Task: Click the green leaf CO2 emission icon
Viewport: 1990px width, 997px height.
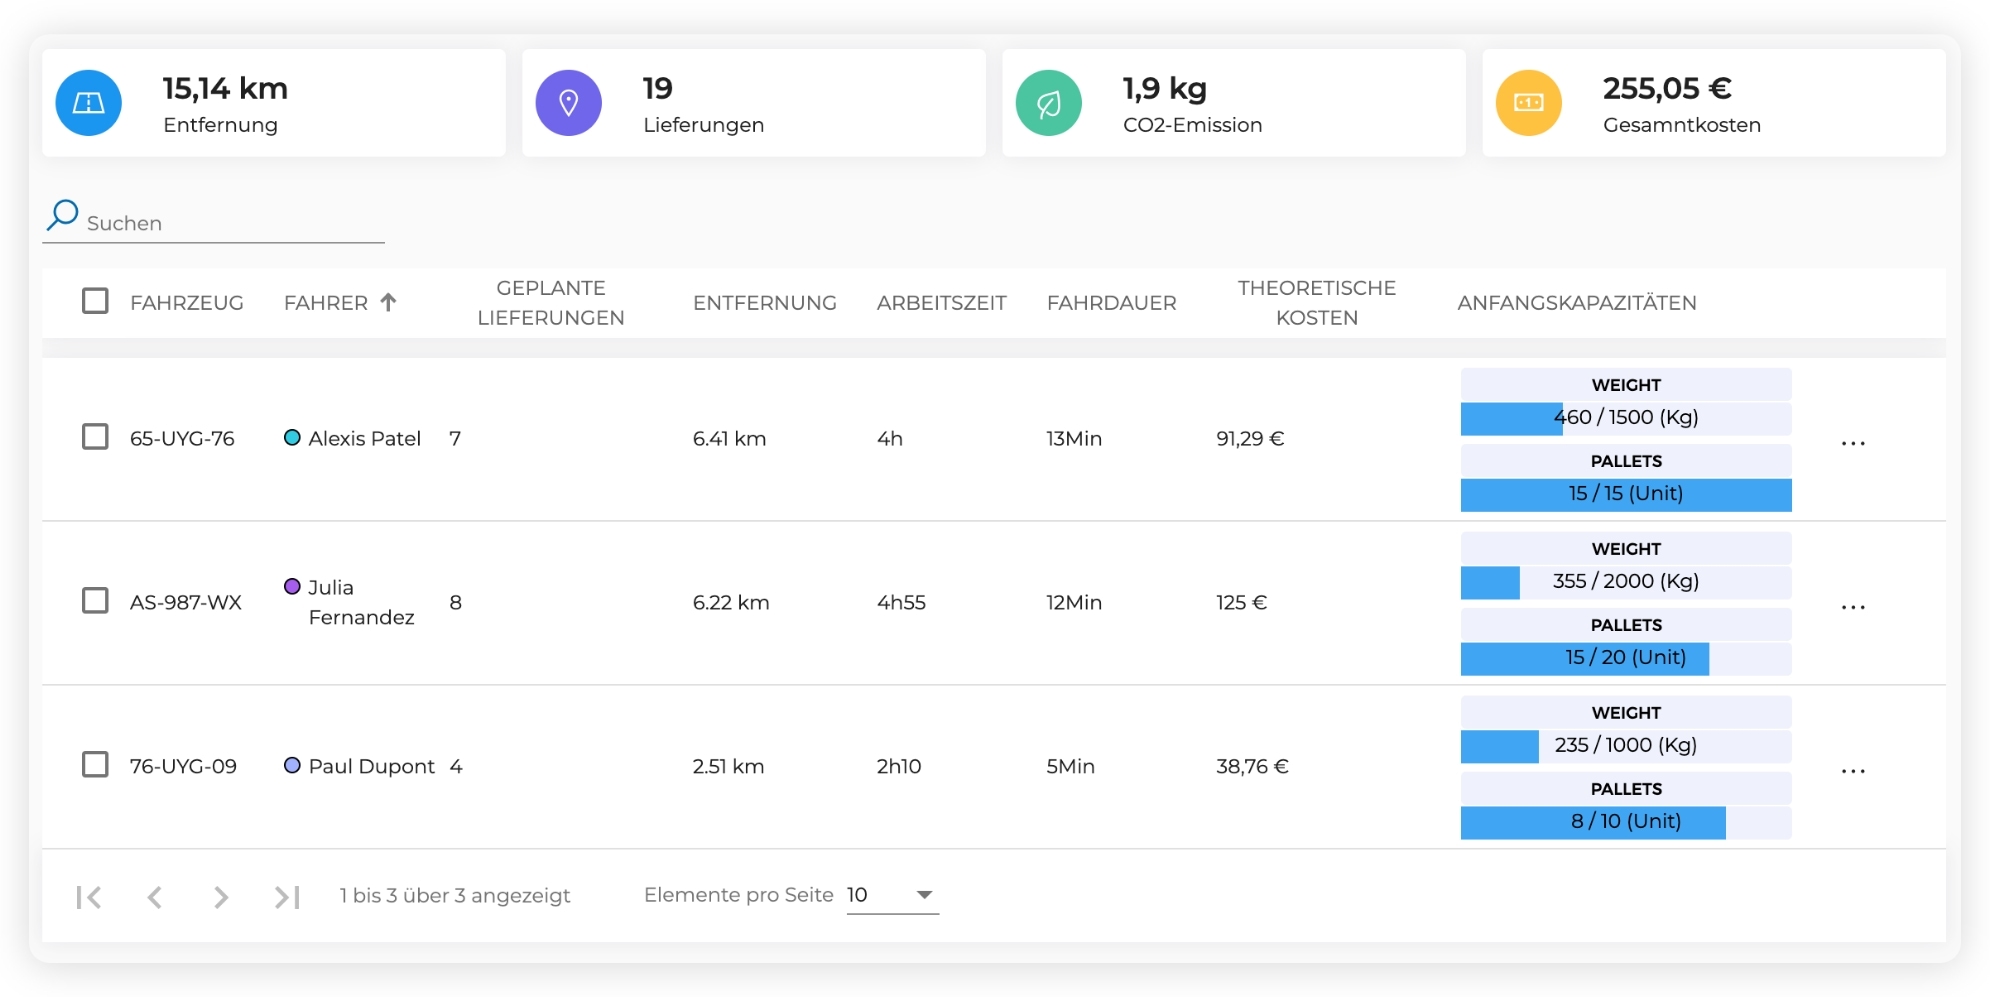Action: tap(1048, 103)
